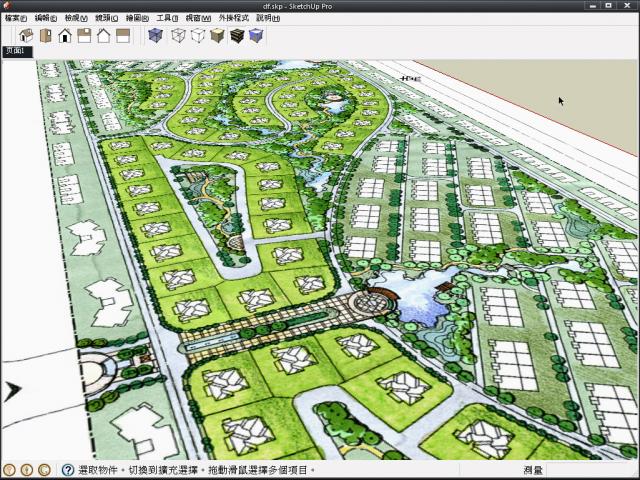The height and width of the screenshot is (480, 640).
Task: Open the 檔案 (File) menu
Action: (16, 18)
